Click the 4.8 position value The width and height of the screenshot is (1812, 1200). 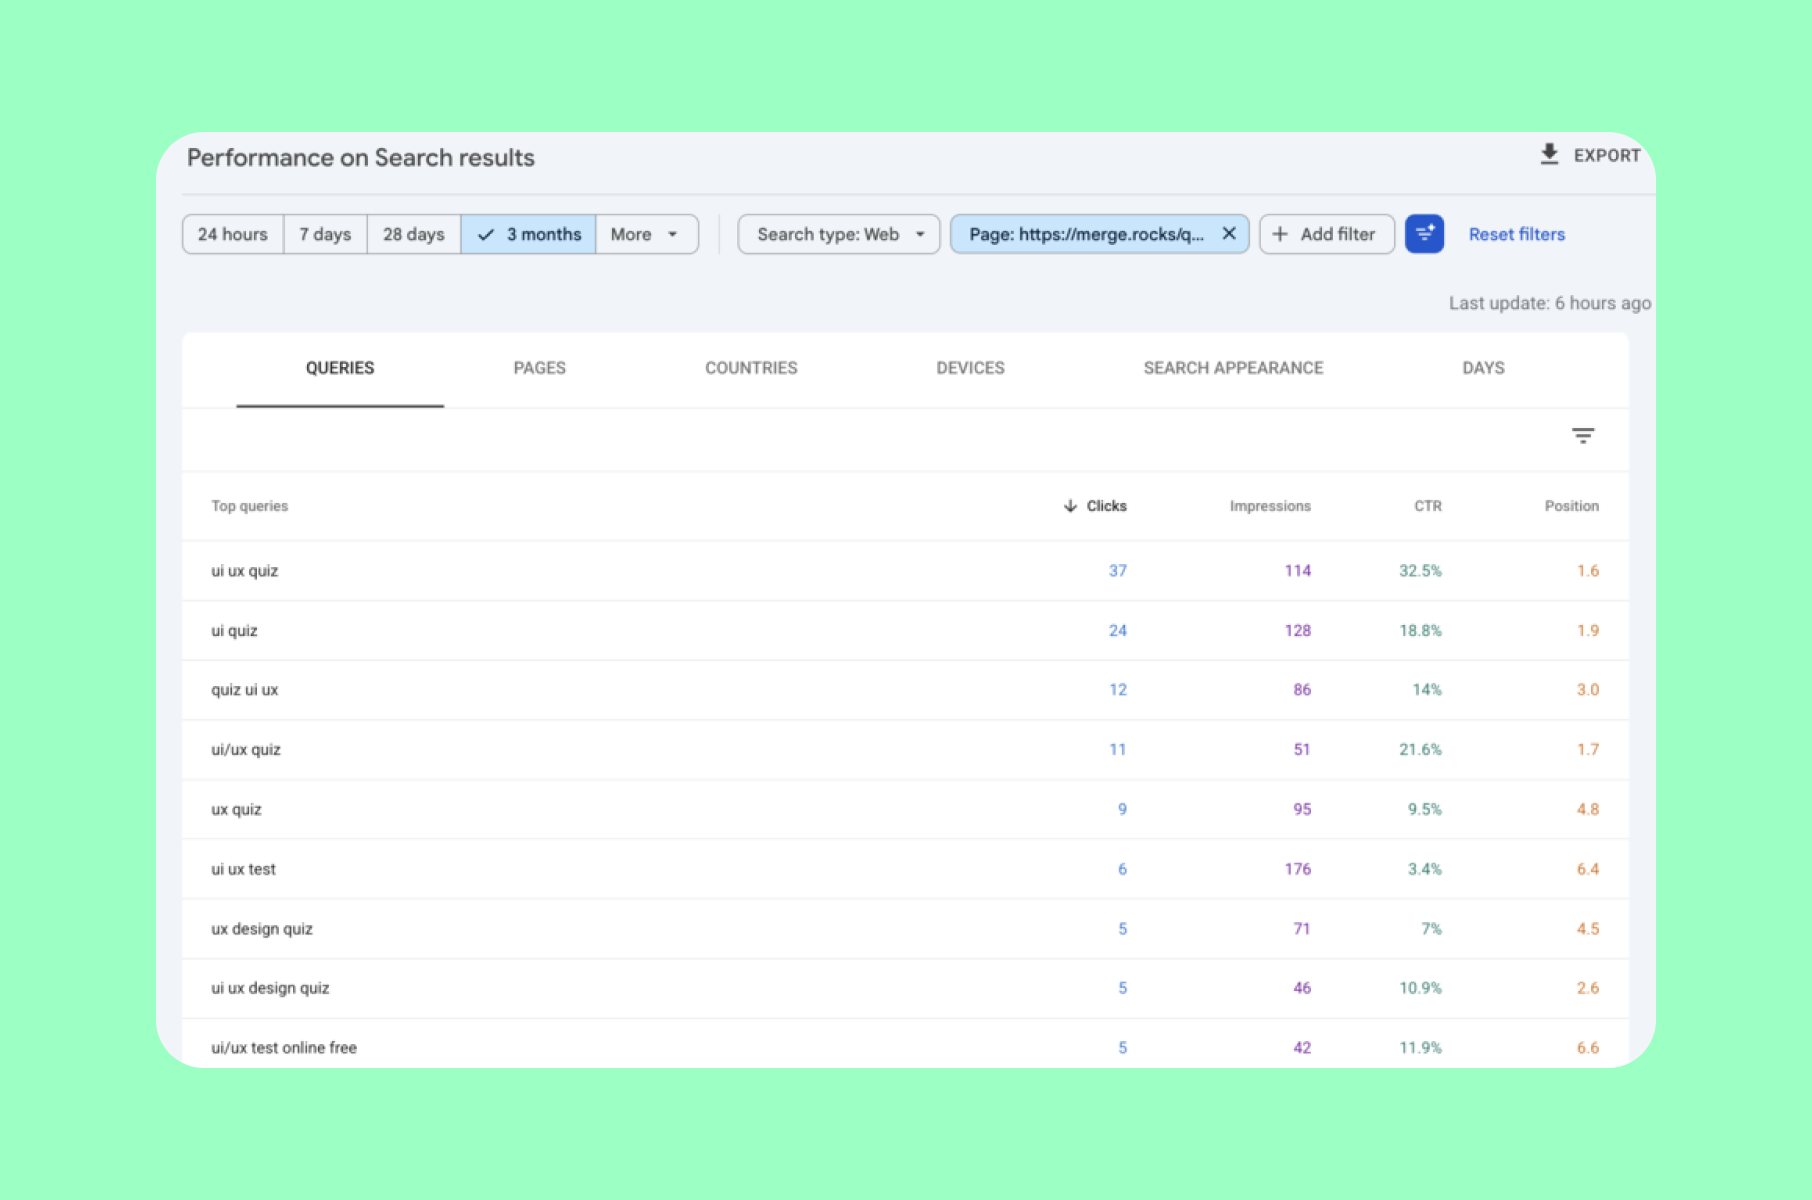pos(1588,809)
